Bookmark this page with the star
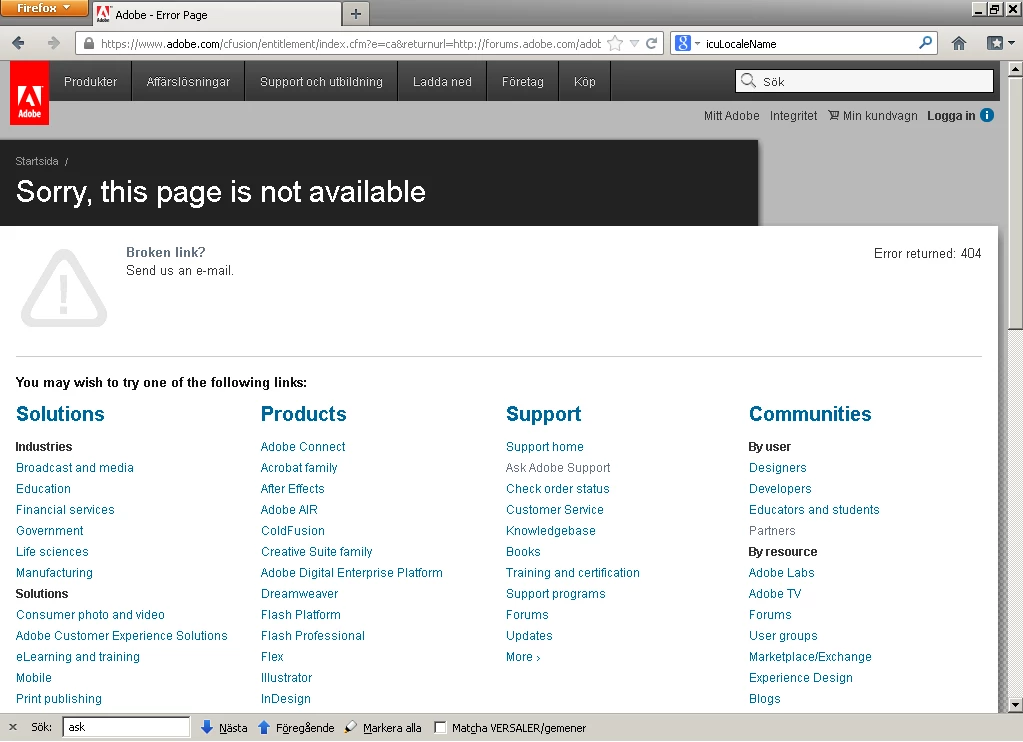This screenshot has height=742, width=1023. 615,43
